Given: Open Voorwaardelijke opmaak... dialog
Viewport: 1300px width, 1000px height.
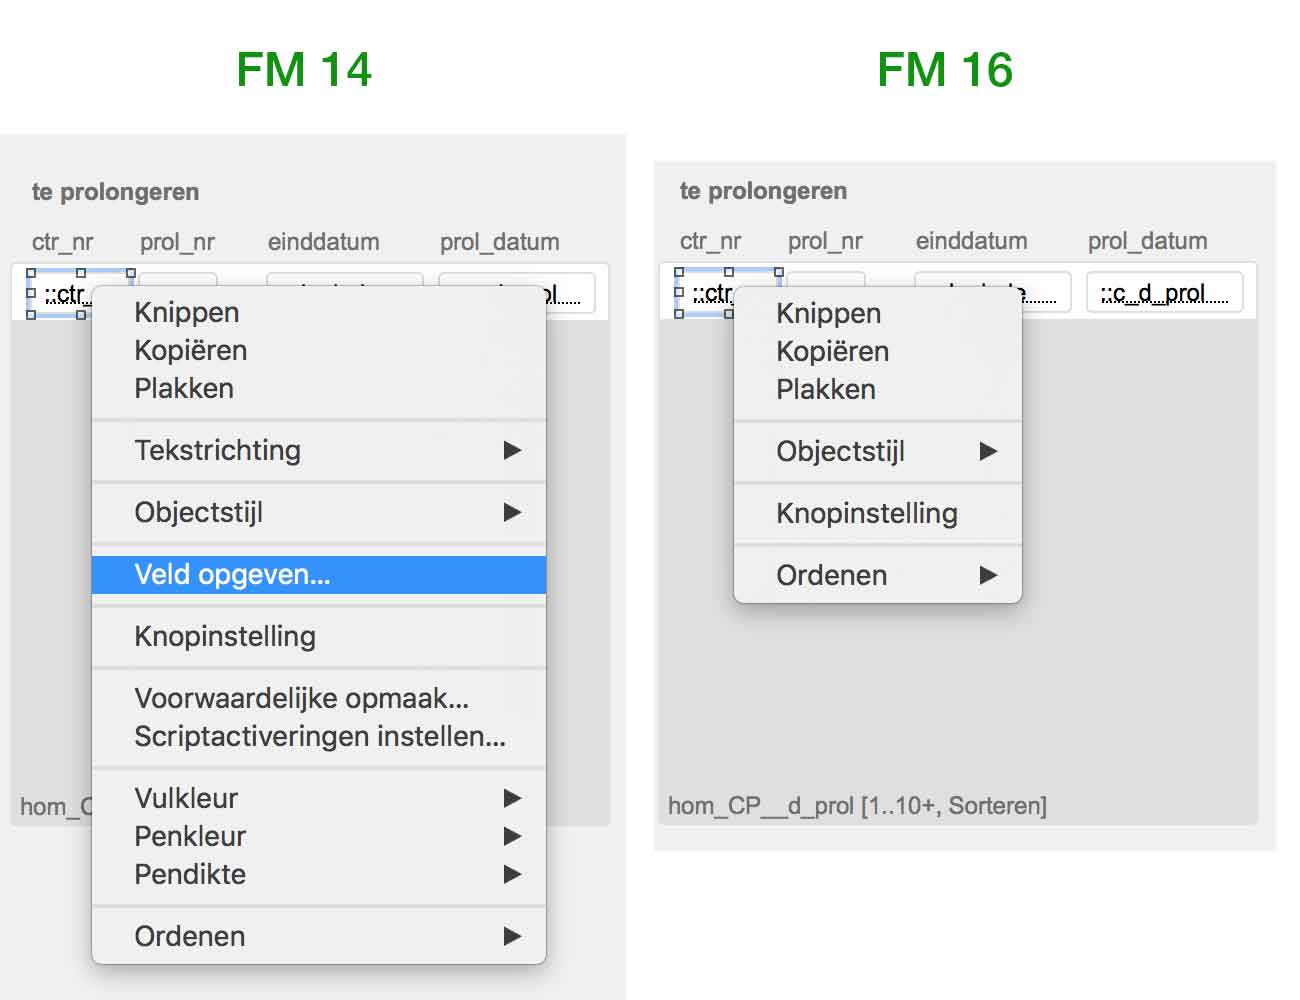Looking at the screenshot, I should [301, 698].
